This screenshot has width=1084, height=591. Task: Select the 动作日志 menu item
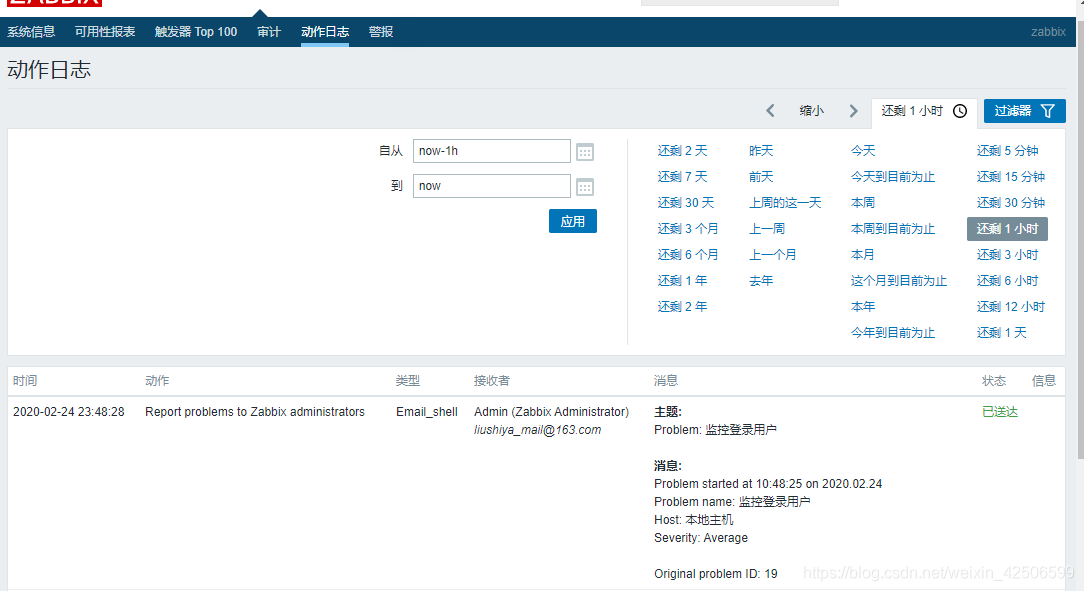coord(325,32)
